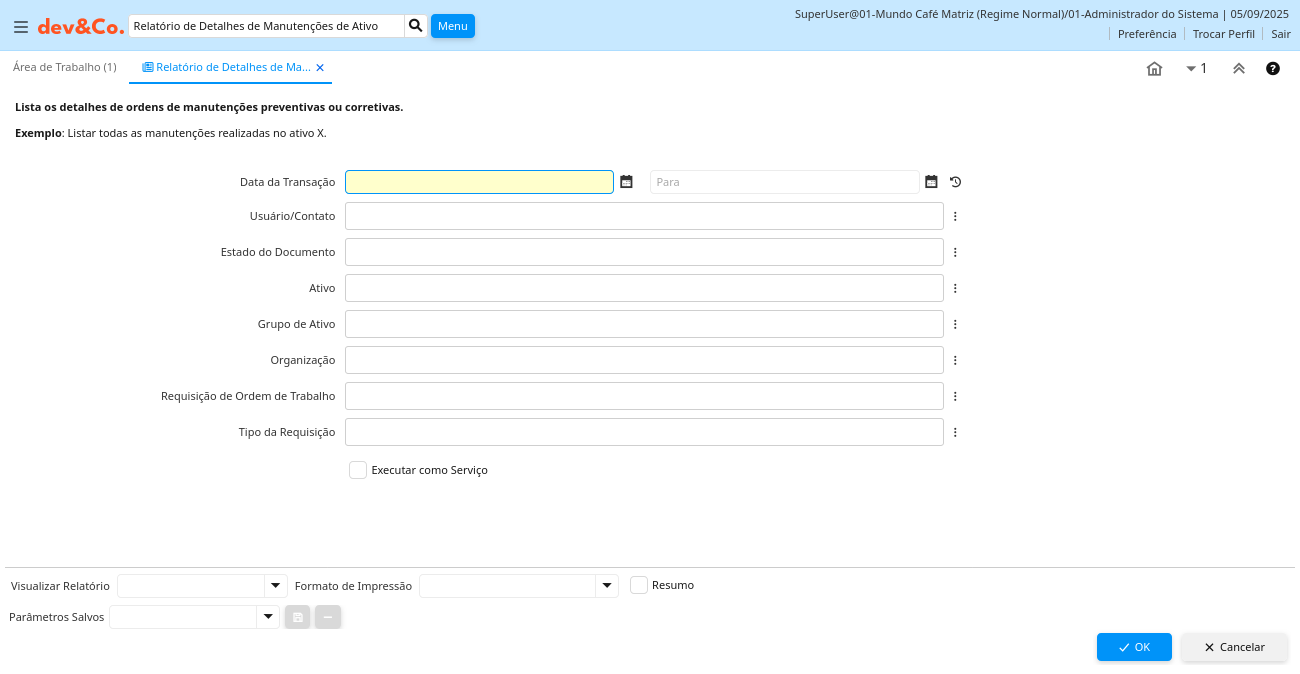The image size is (1300, 674).
Task: Expand the Parâmetros Salvos dropdown
Action: pyautogui.click(x=267, y=617)
